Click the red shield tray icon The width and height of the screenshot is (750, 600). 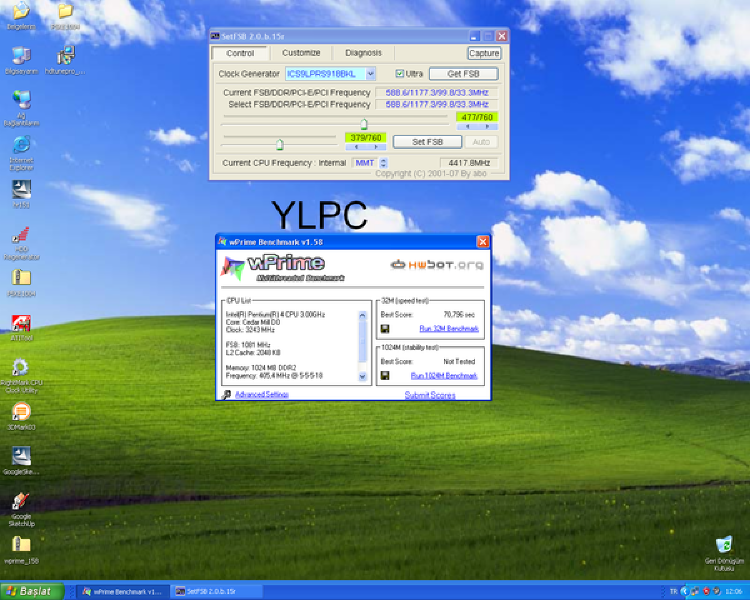click(706, 591)
